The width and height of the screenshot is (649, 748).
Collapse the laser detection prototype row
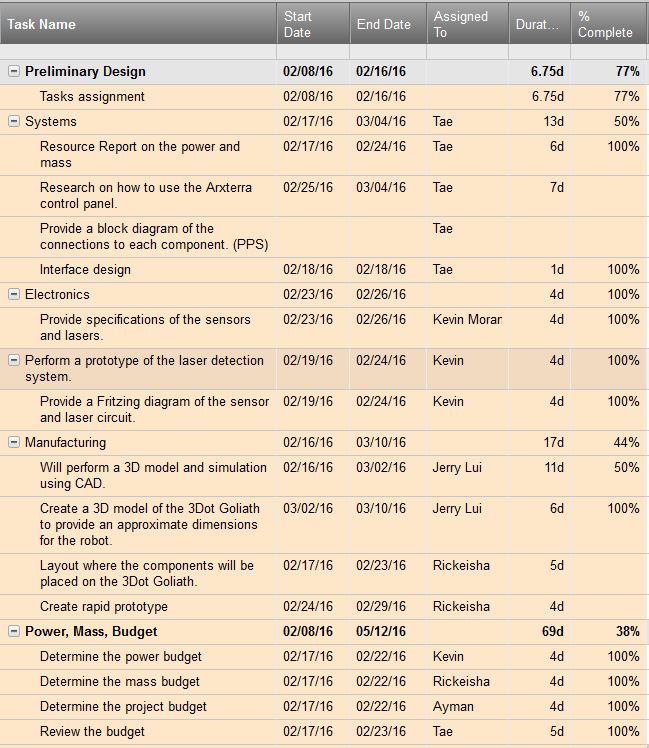[x=14, y=360]
